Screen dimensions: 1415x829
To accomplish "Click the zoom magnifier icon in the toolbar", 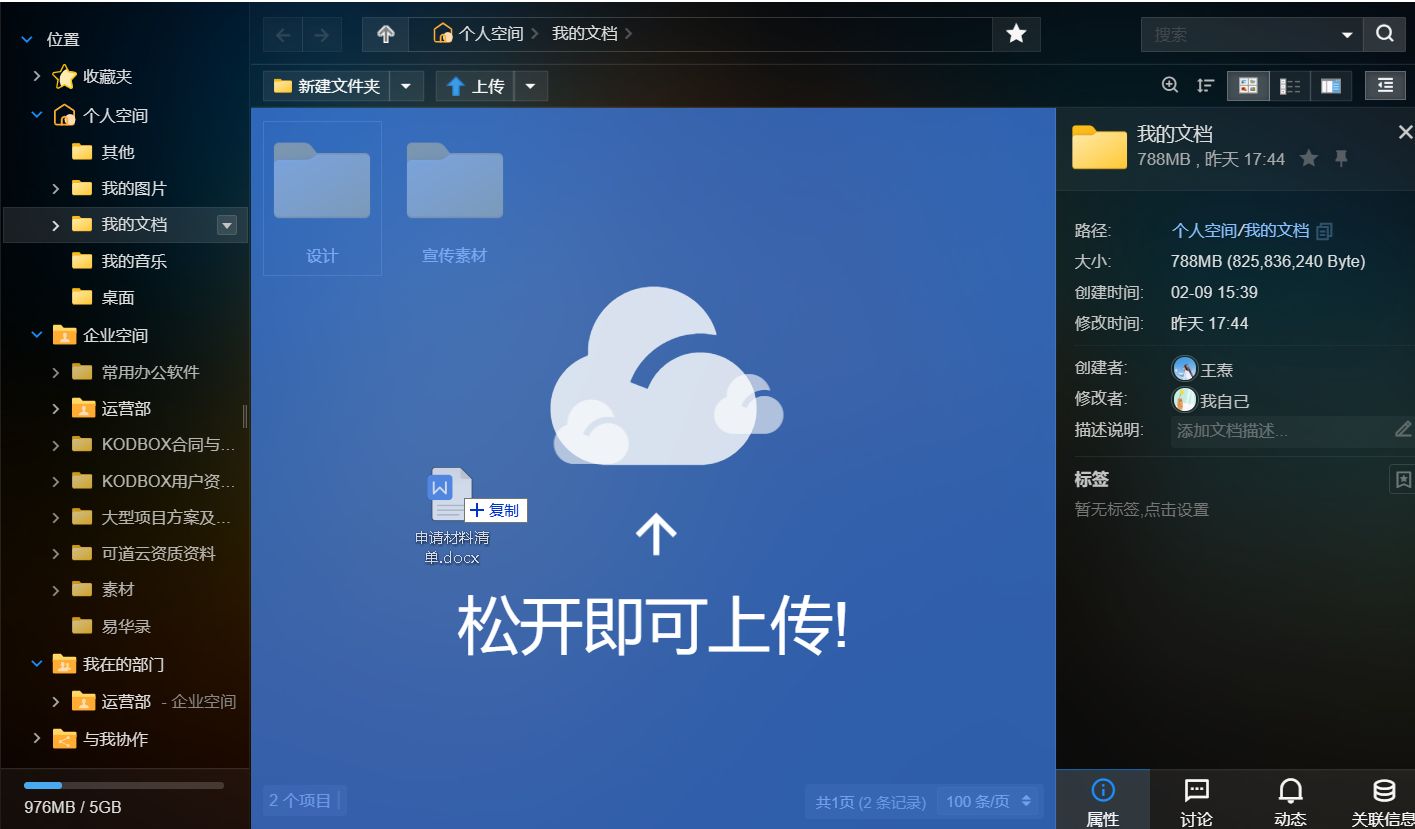I will pyautogui.click(x=1169, y=85).
